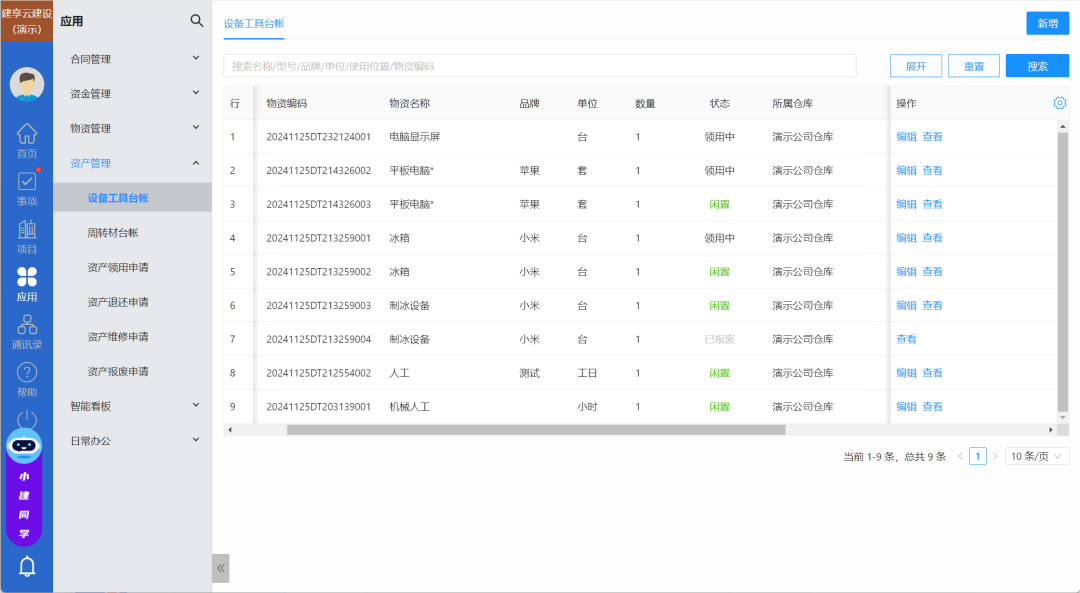Expand the 合同管理 menu
Screen dimensions: 1080x593
pyautogui.click(x=133, y=59)
